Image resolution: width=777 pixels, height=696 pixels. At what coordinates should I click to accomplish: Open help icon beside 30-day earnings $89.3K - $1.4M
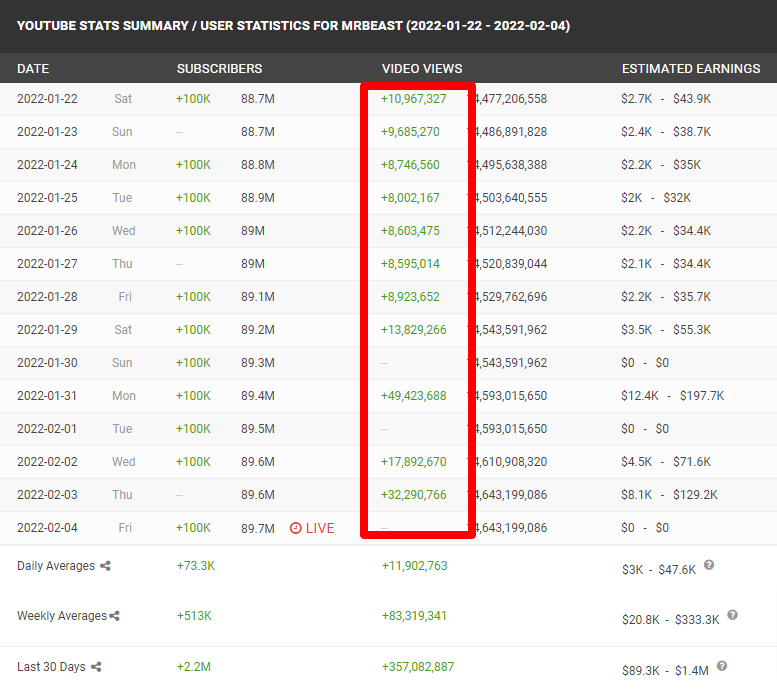(x=722, y=666)
